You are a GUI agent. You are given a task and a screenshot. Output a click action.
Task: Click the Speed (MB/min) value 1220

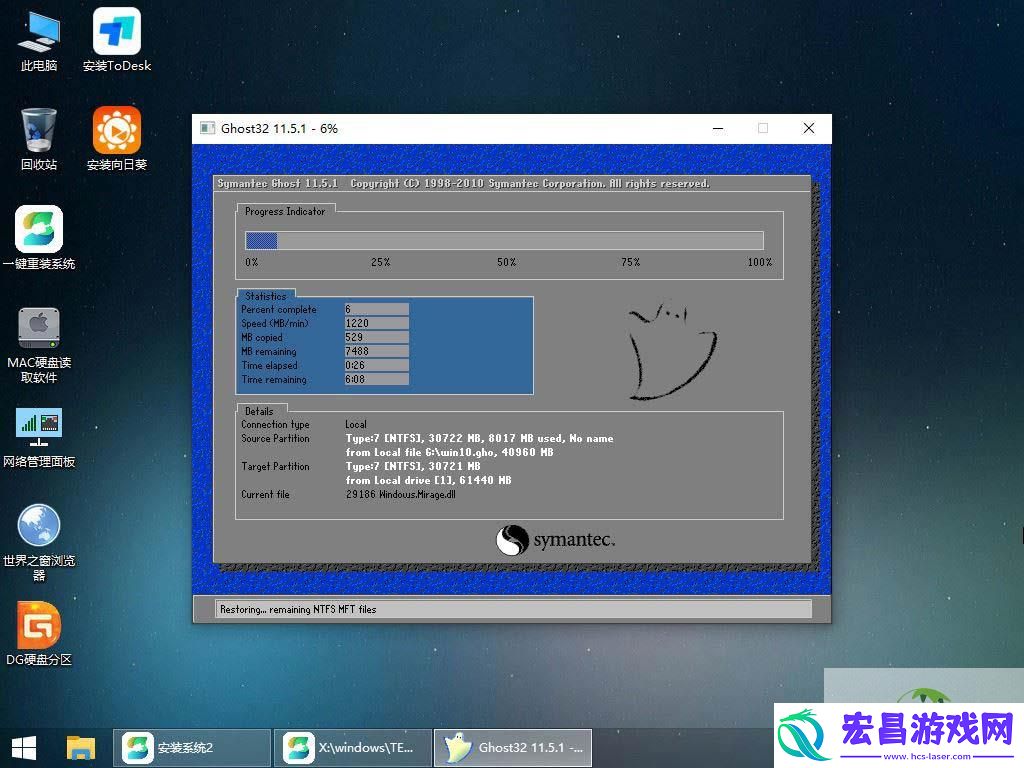click(376, 323)
